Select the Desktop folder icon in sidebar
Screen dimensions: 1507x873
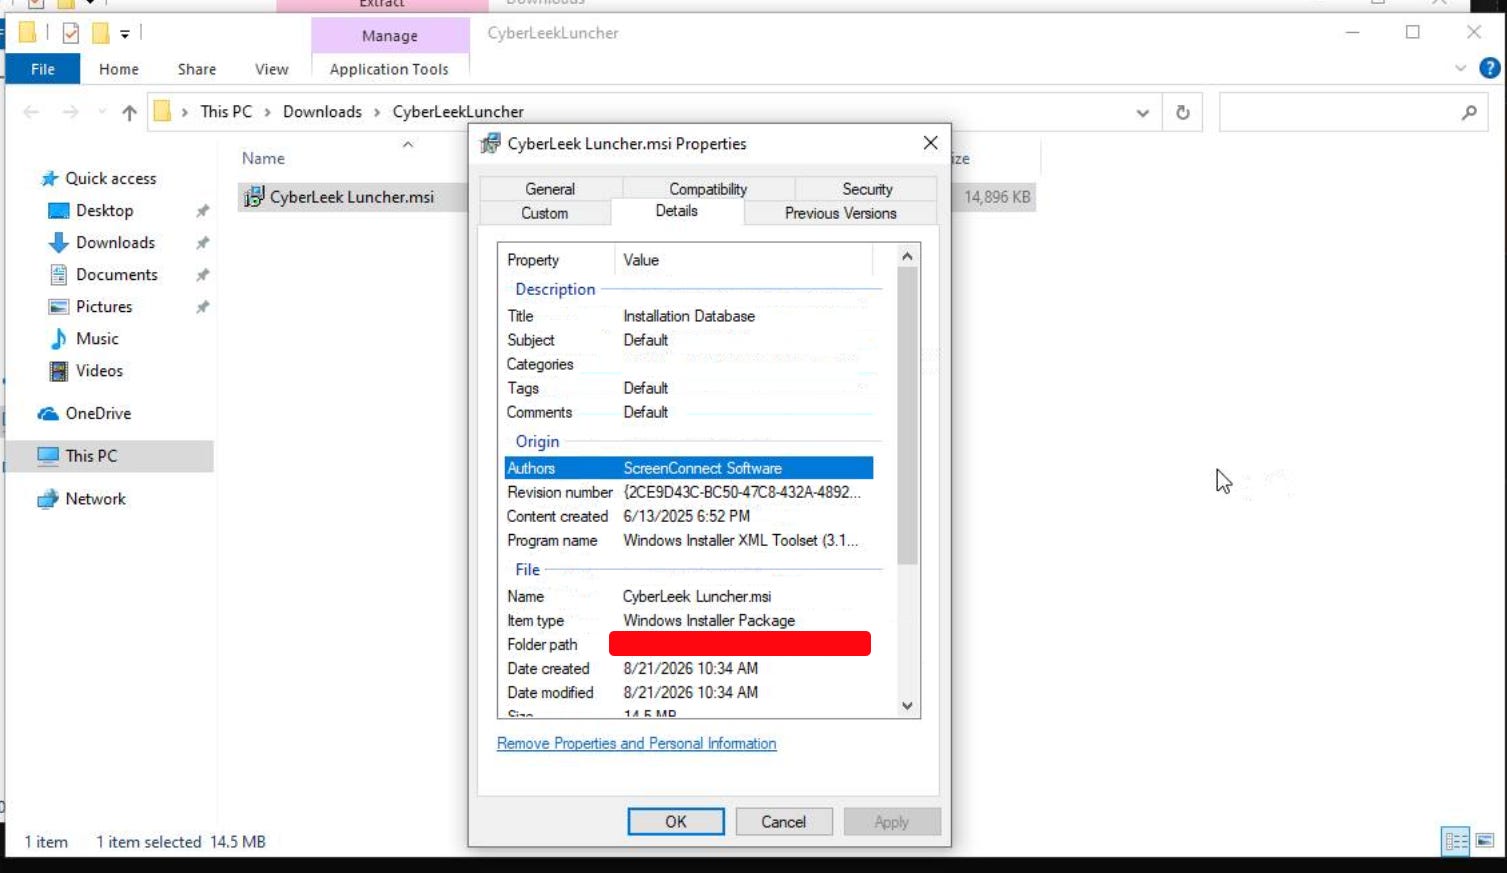(x=59, y=211)
